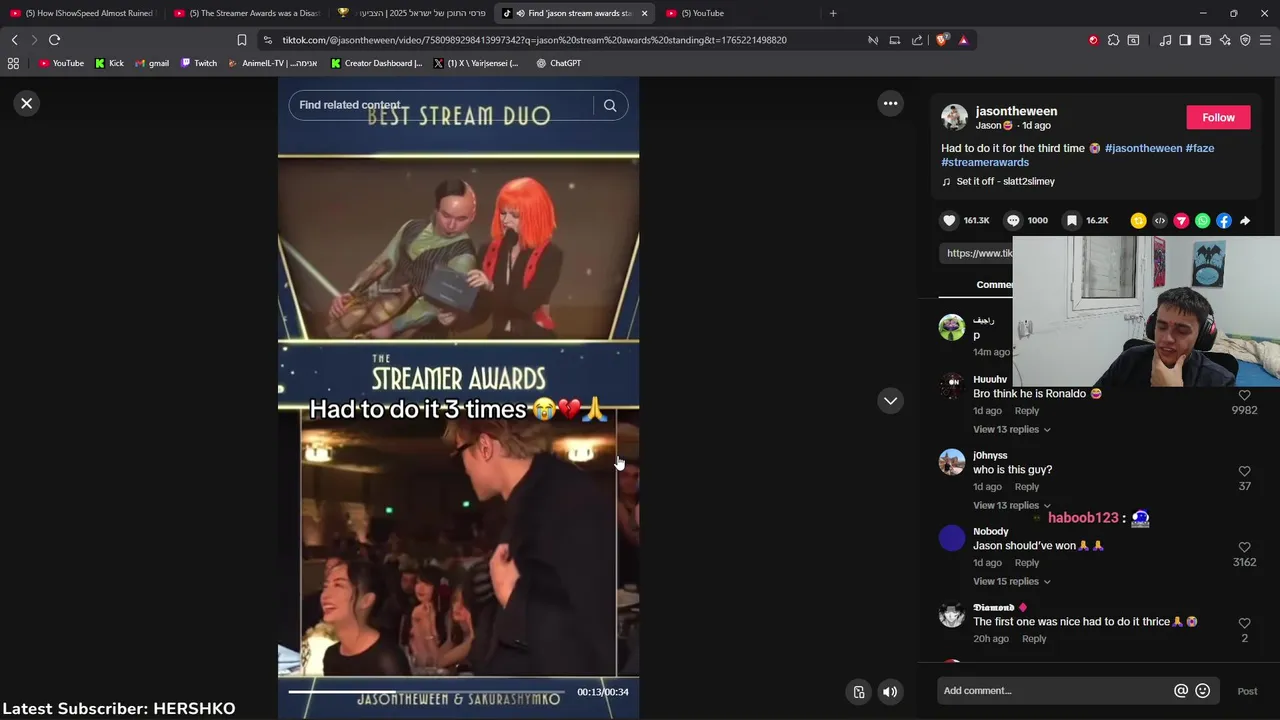Image resolution: width=1280 pixels, height=720 pixels.
Task: Expand 13 replies under Huuuhv's comment
Action: point(1012,430)
